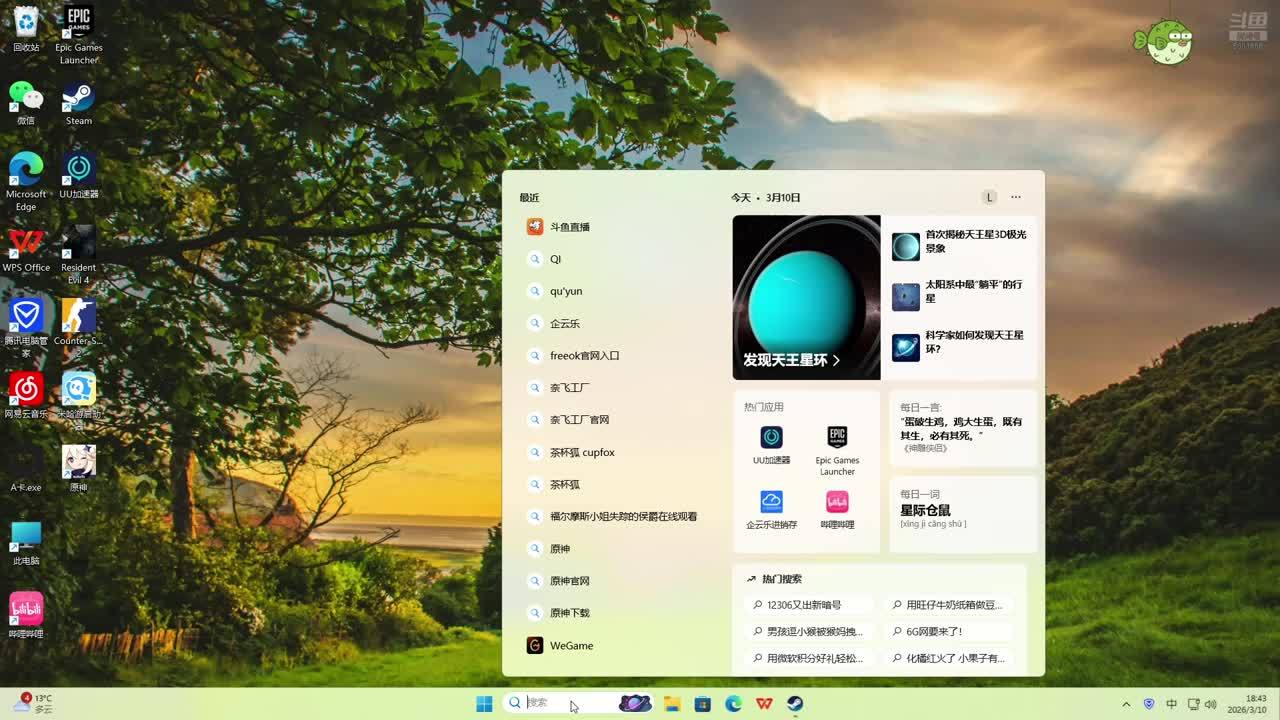
Task: Select recent item 斗鱼直播
Action: click(569, 227)
